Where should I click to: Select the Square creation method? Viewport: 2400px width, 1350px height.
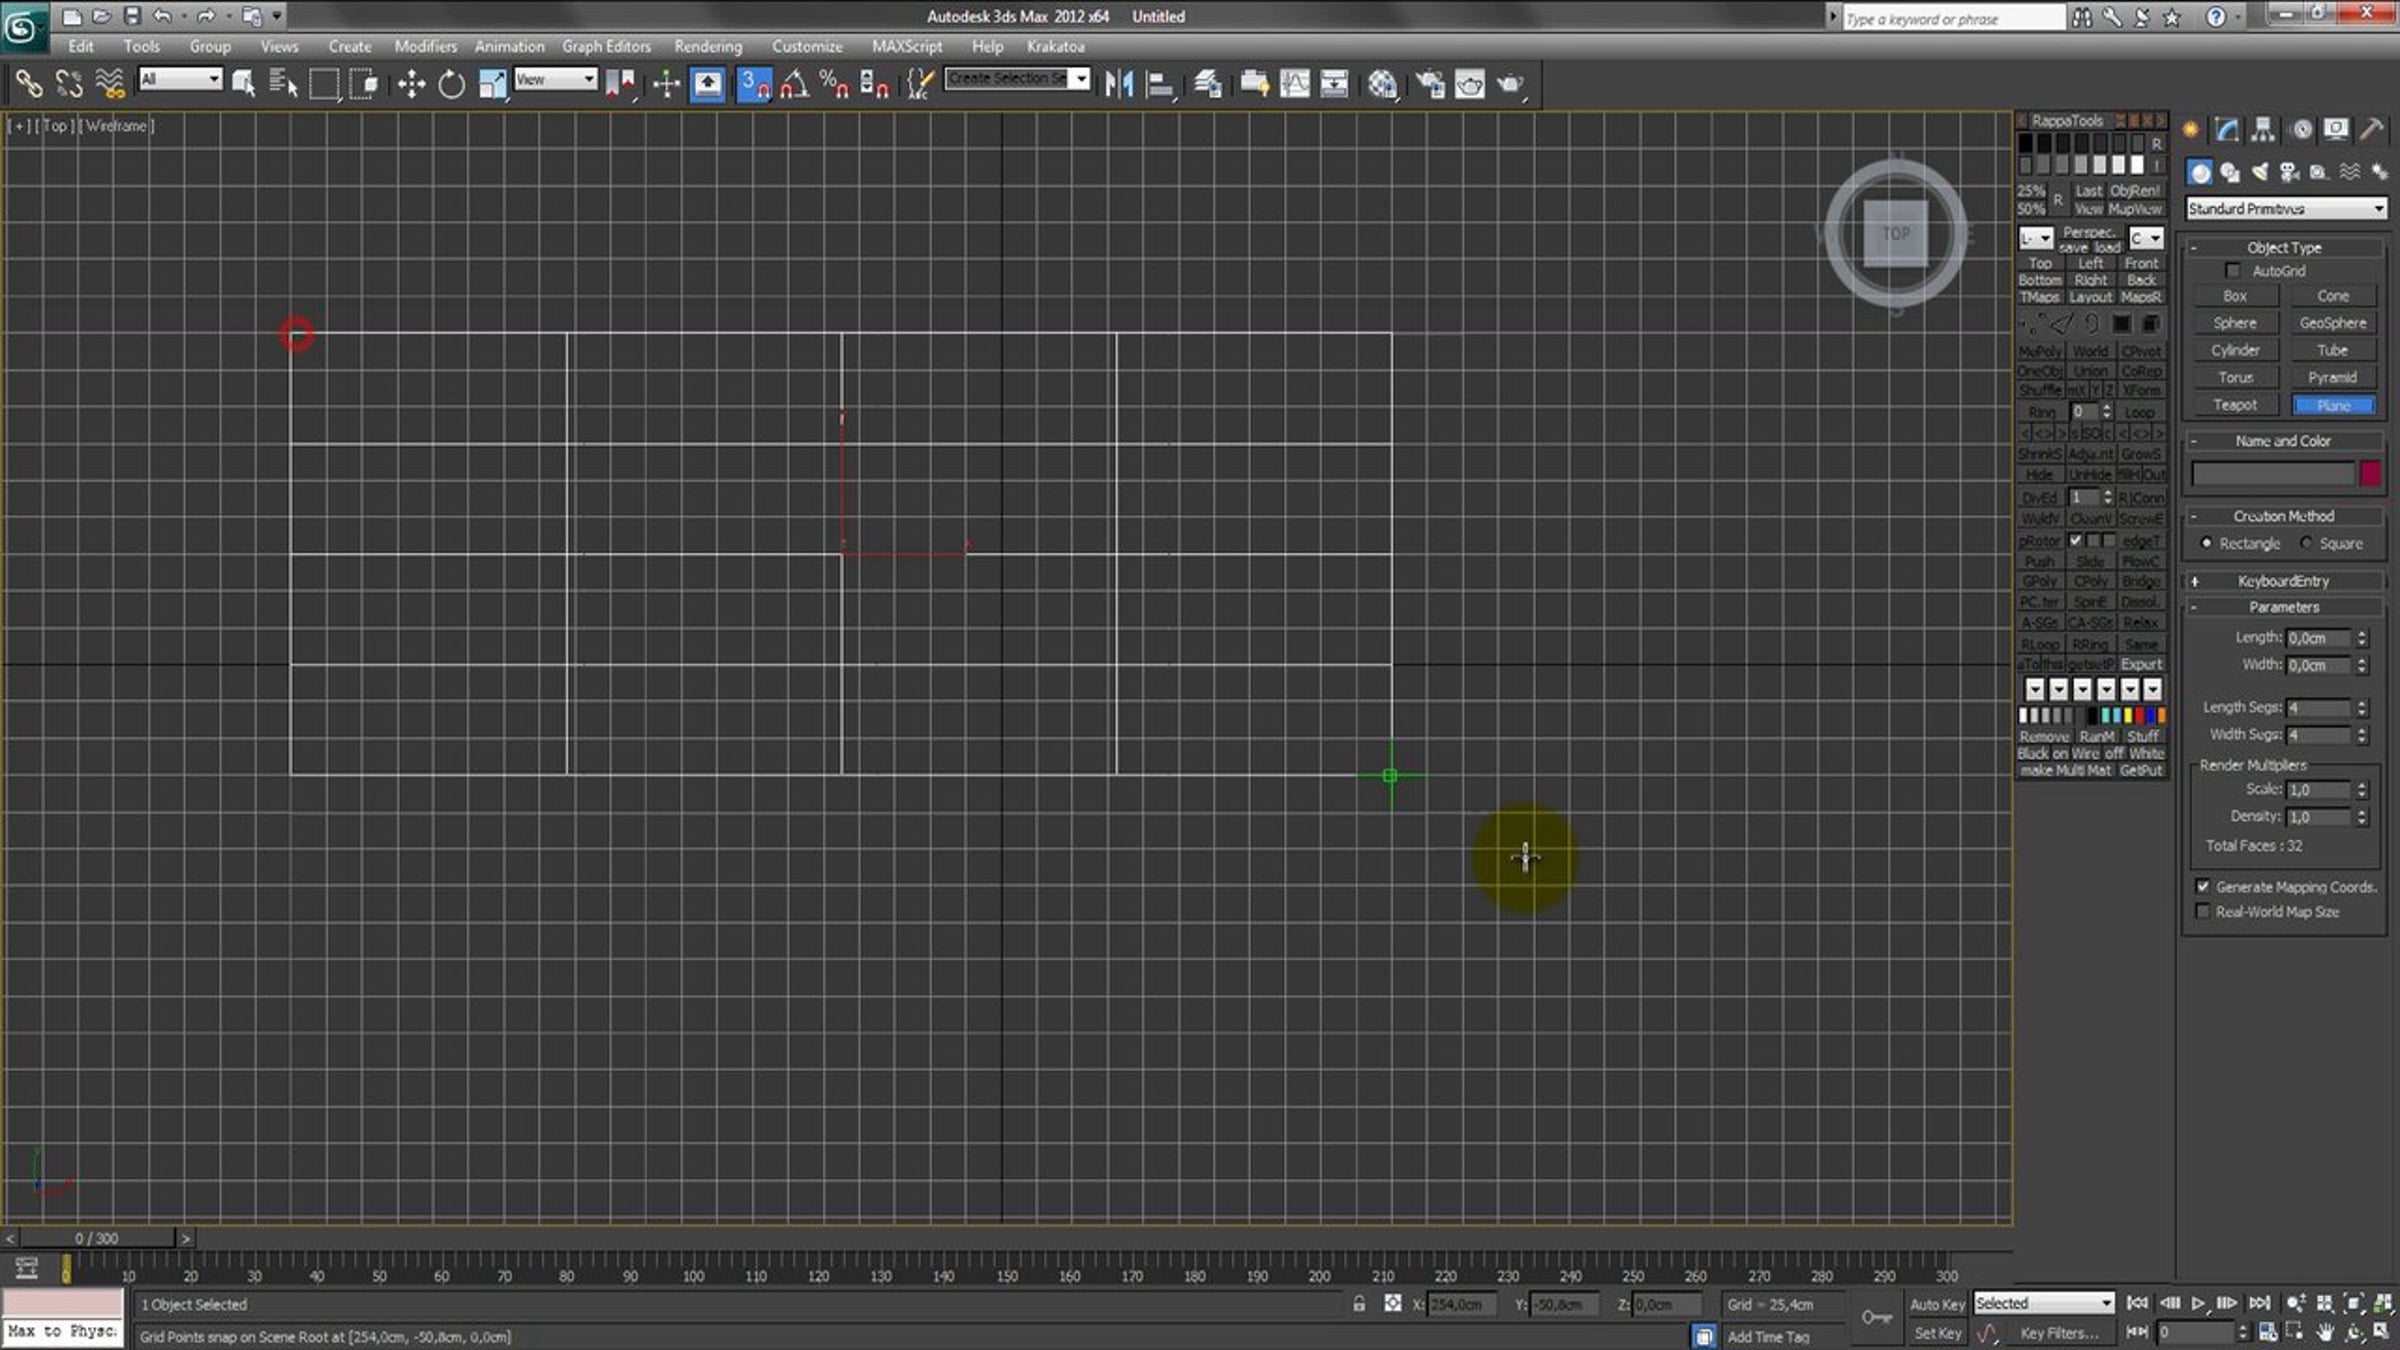click(2306, 544)
